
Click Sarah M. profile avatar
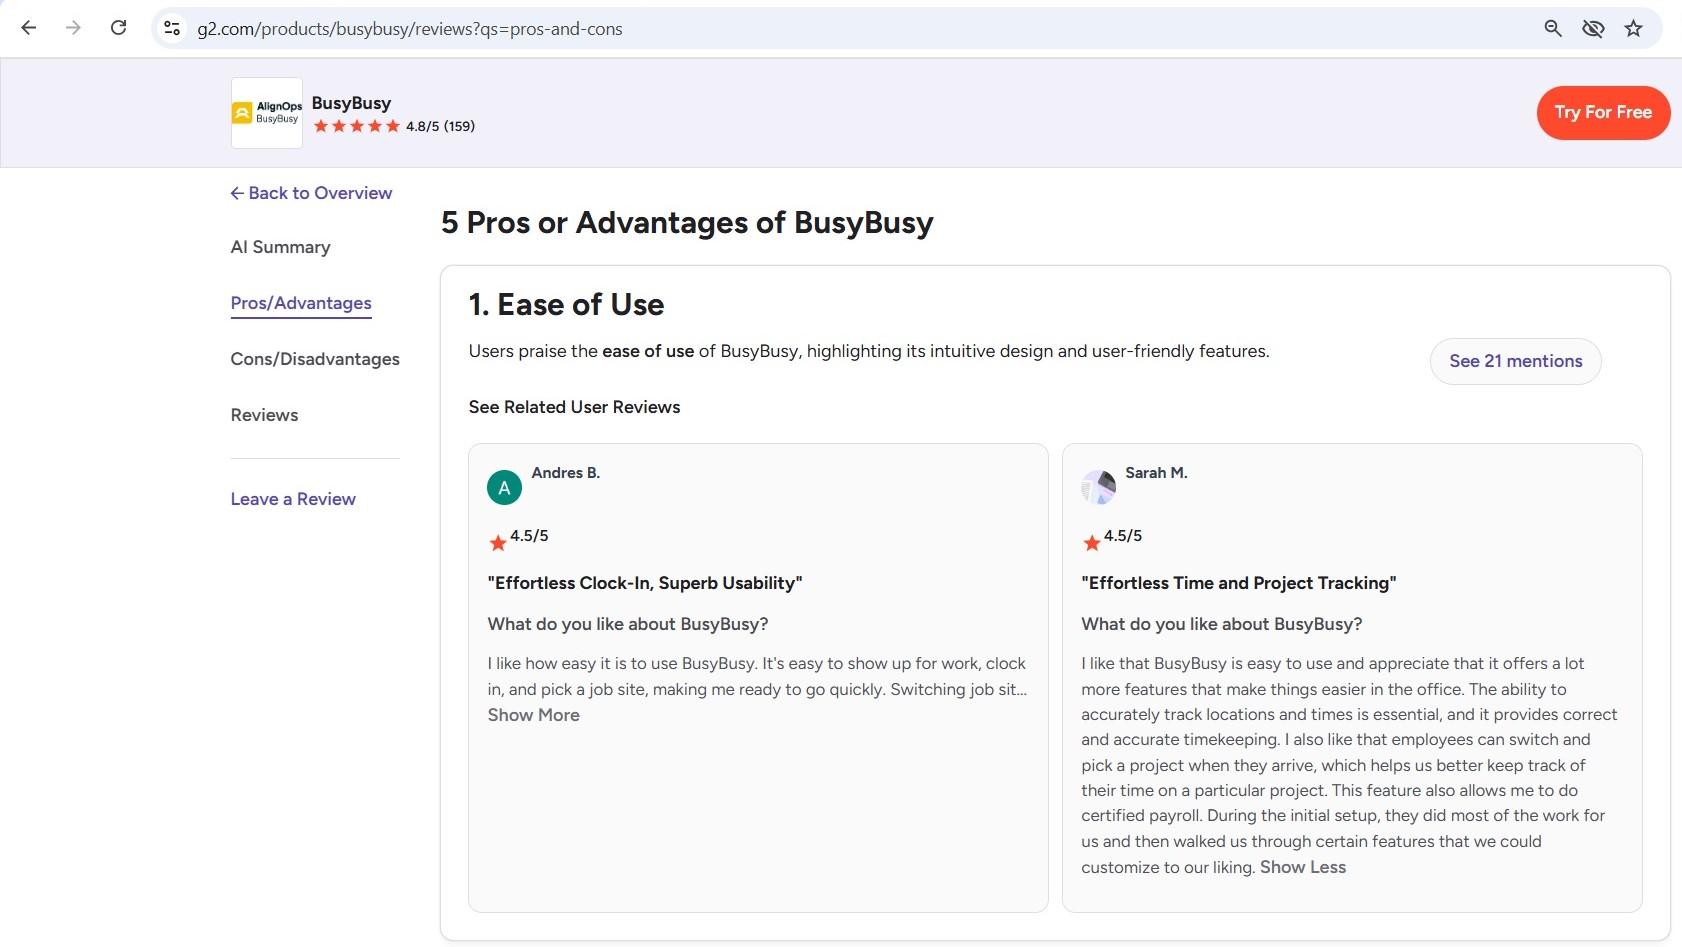click(x=1098, y=487)
